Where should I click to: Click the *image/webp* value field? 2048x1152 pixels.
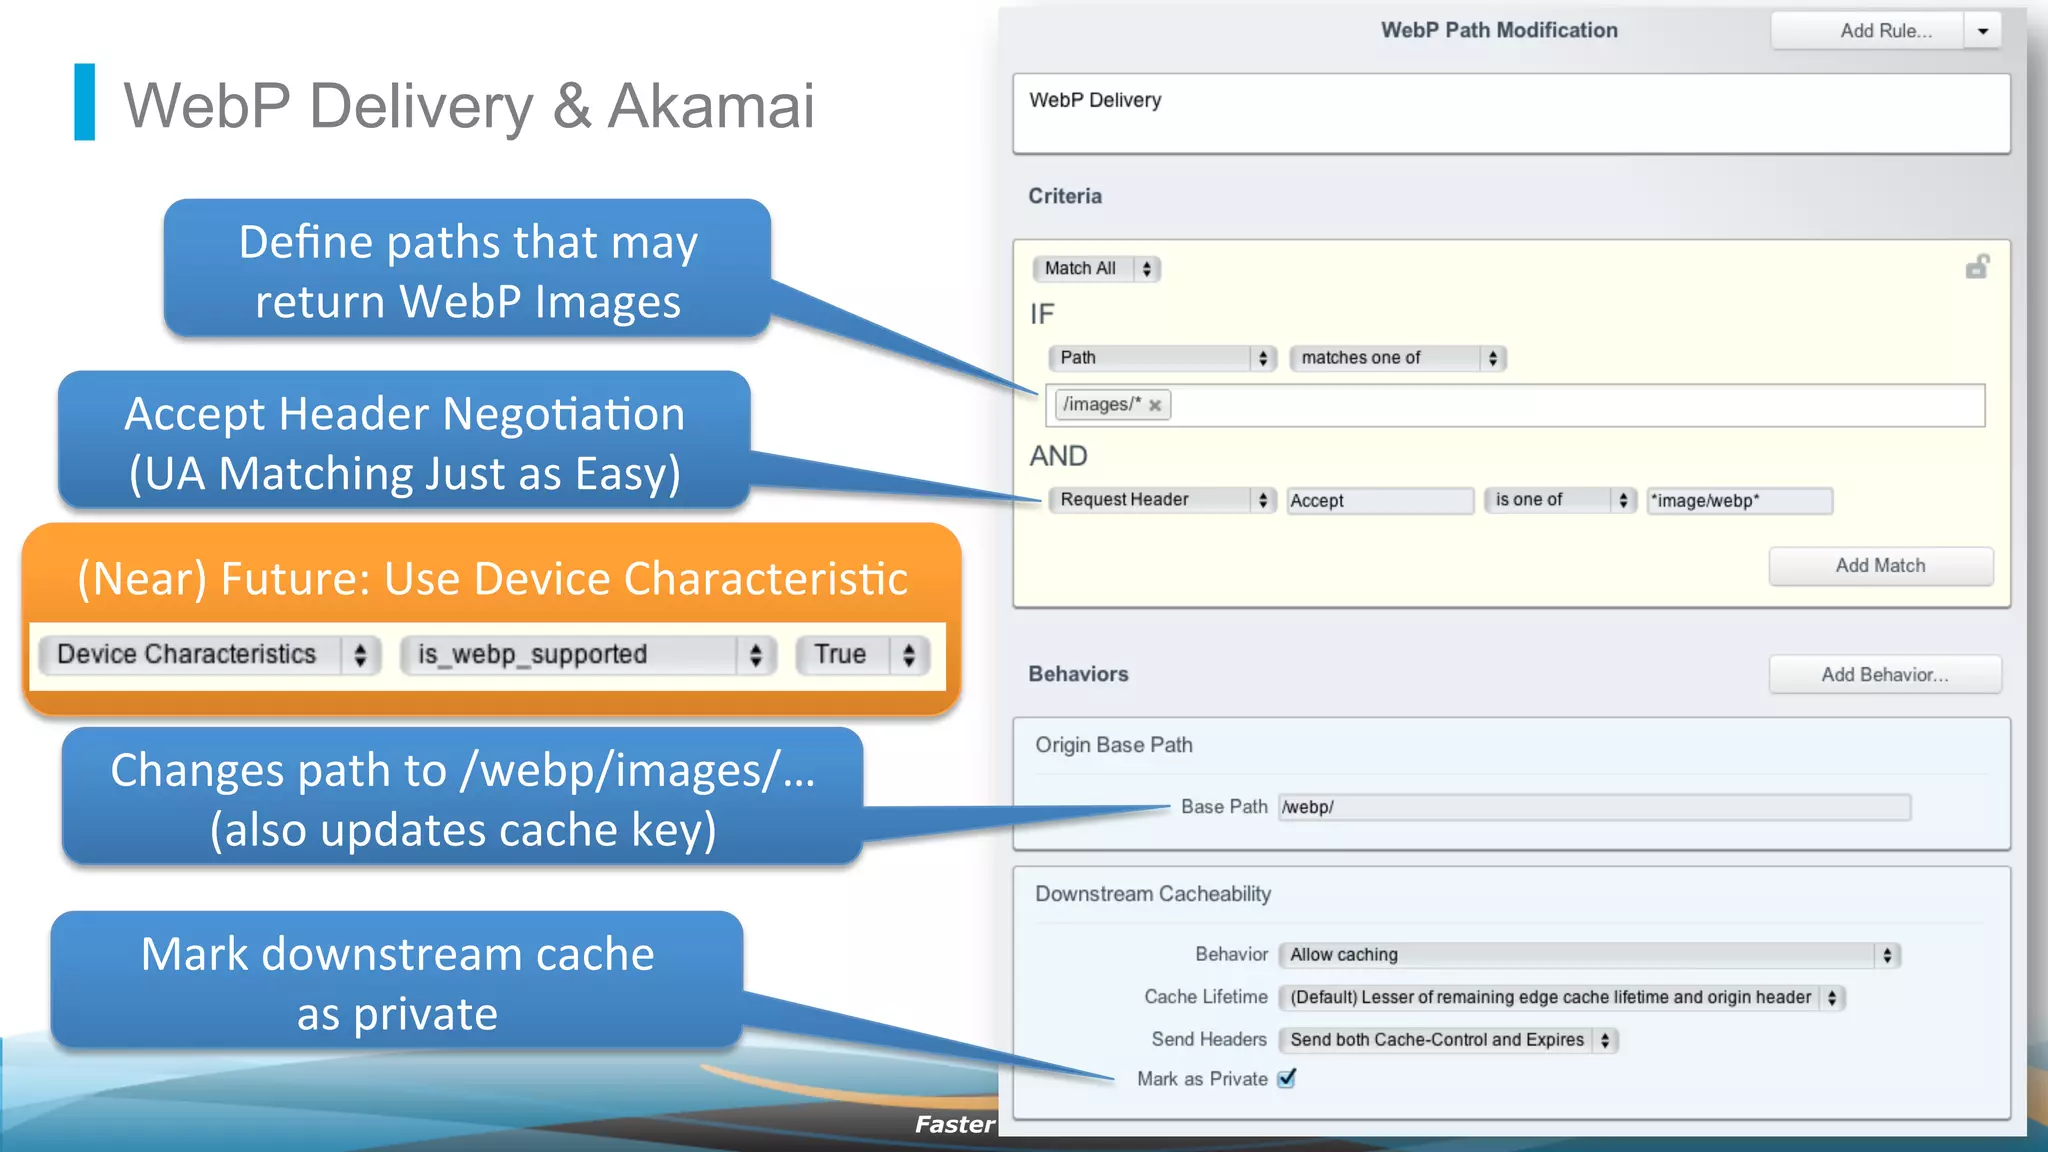1740,501
